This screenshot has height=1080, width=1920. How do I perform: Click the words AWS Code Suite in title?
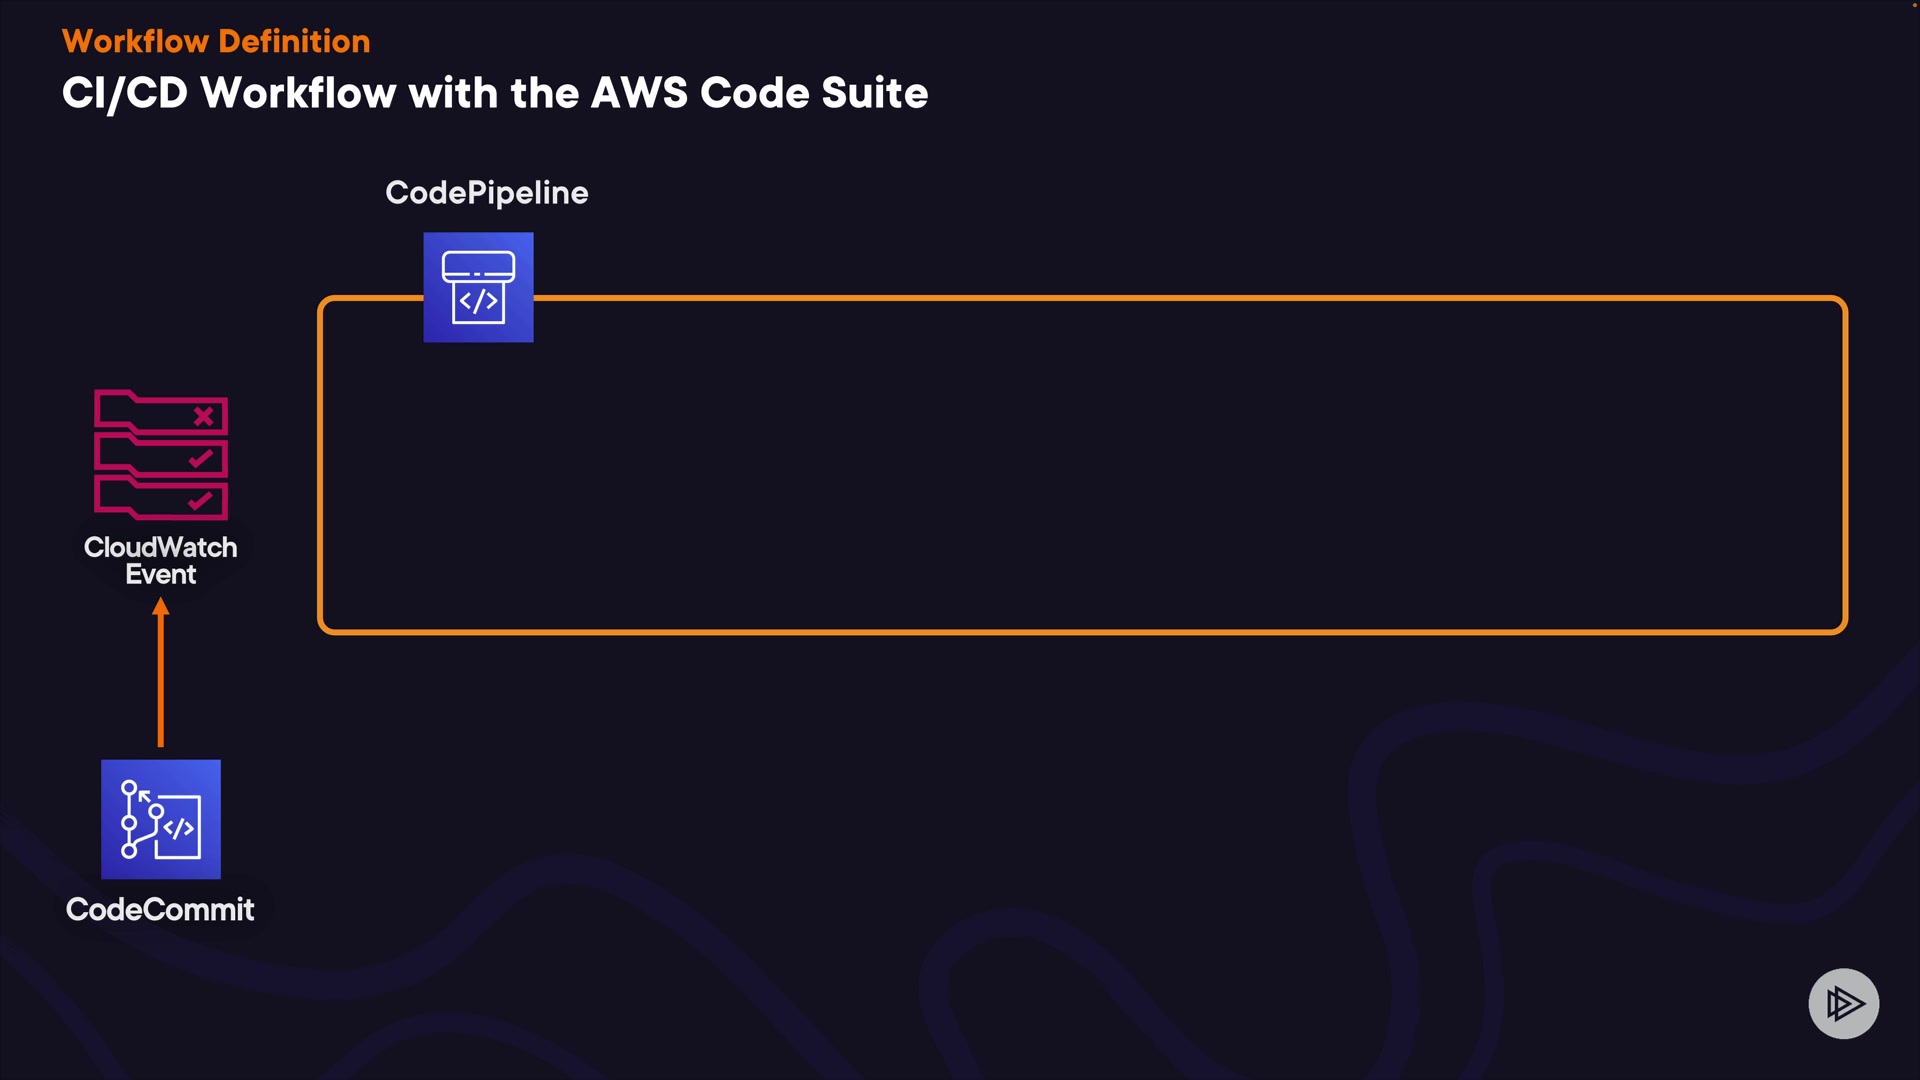click(760, 93)
